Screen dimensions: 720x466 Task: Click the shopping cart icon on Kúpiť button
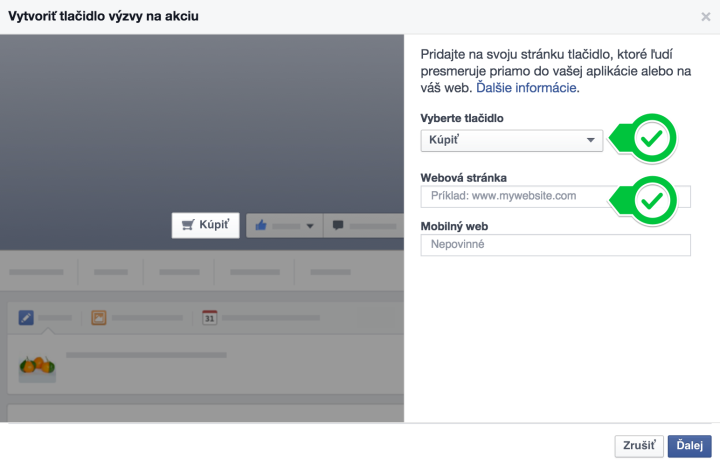(x=188, y=225)
